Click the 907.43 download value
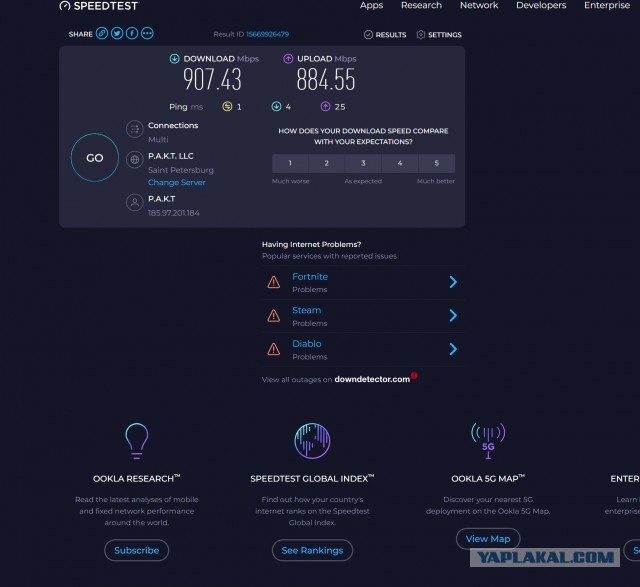640x587 pixels. click(212, 80)
